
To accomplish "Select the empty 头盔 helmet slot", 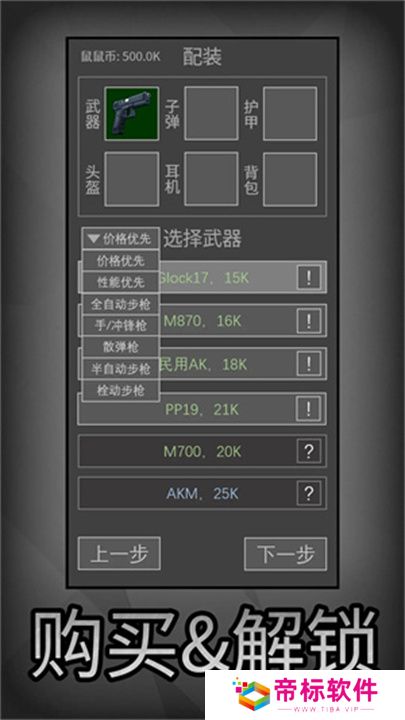I will [x=132, y=179].
